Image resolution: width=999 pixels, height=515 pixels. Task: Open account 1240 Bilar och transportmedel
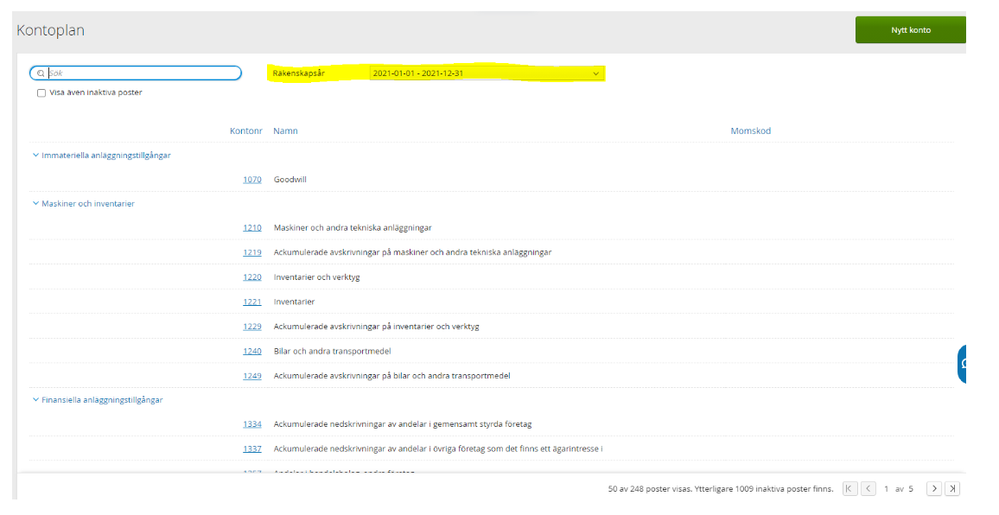(252, 351)
